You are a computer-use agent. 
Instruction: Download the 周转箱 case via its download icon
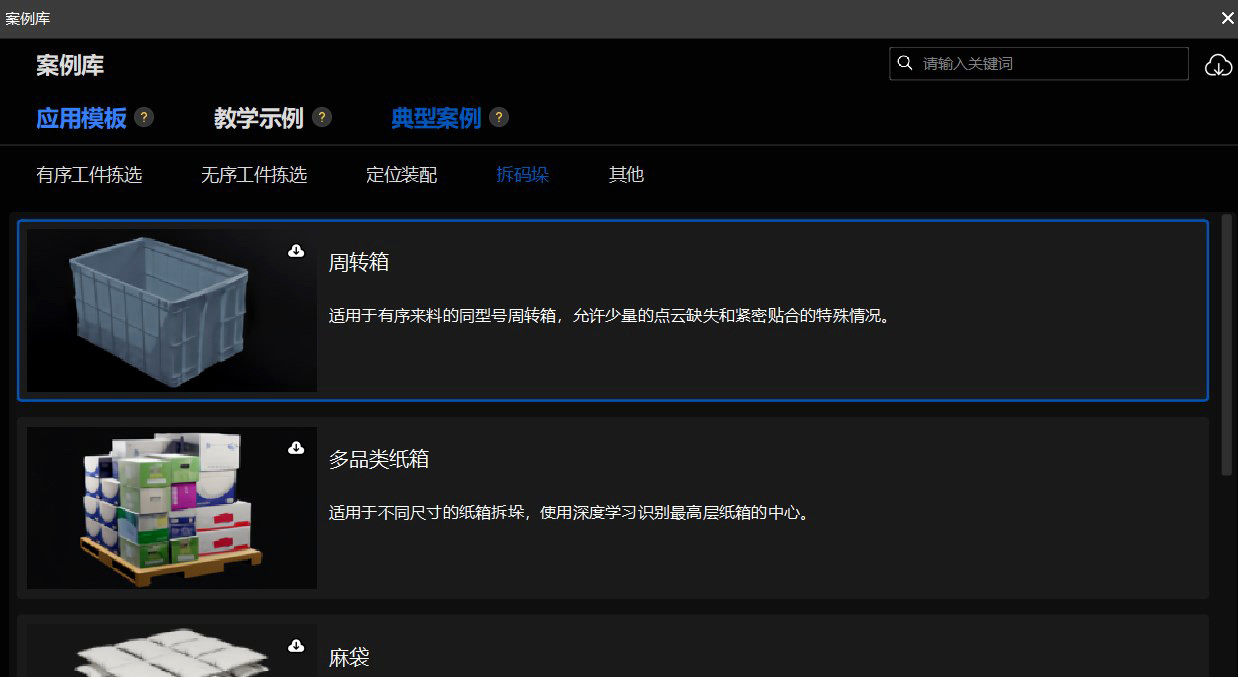click(296, 252)
